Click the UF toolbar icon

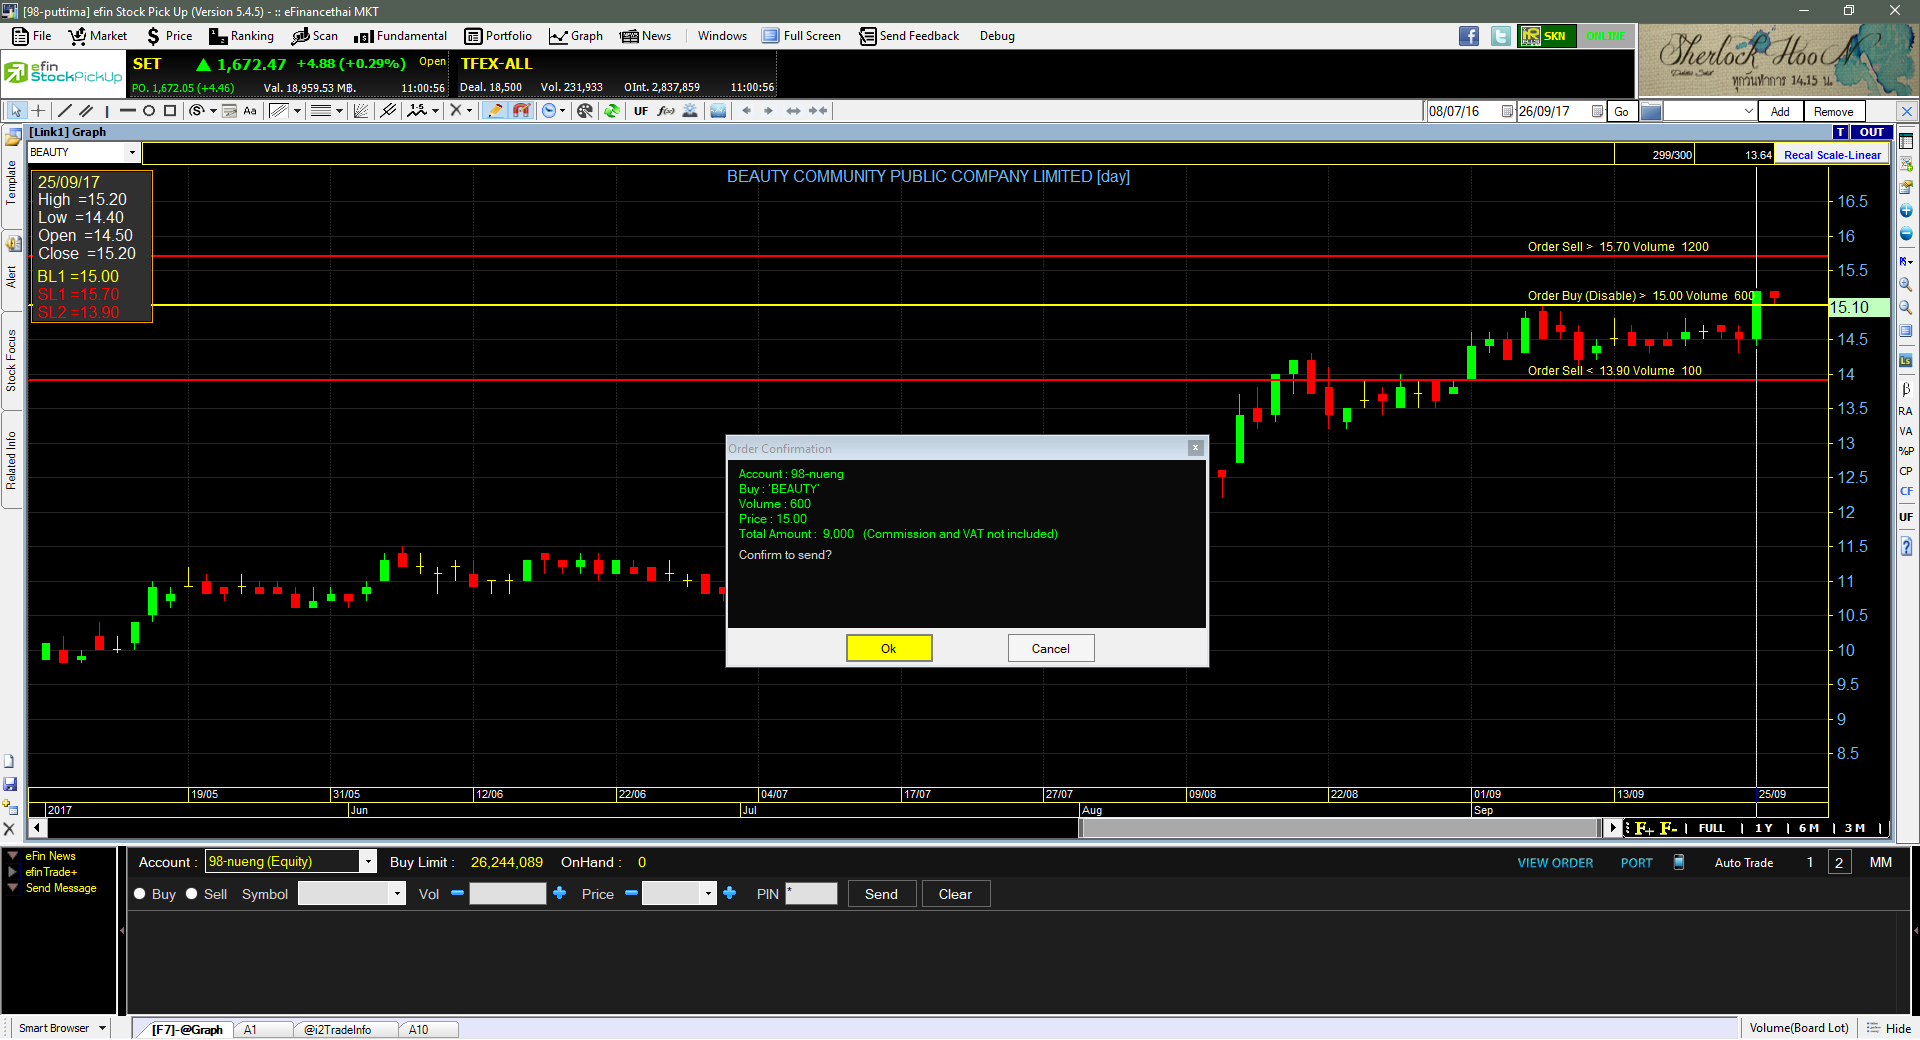tap(641, 111)
